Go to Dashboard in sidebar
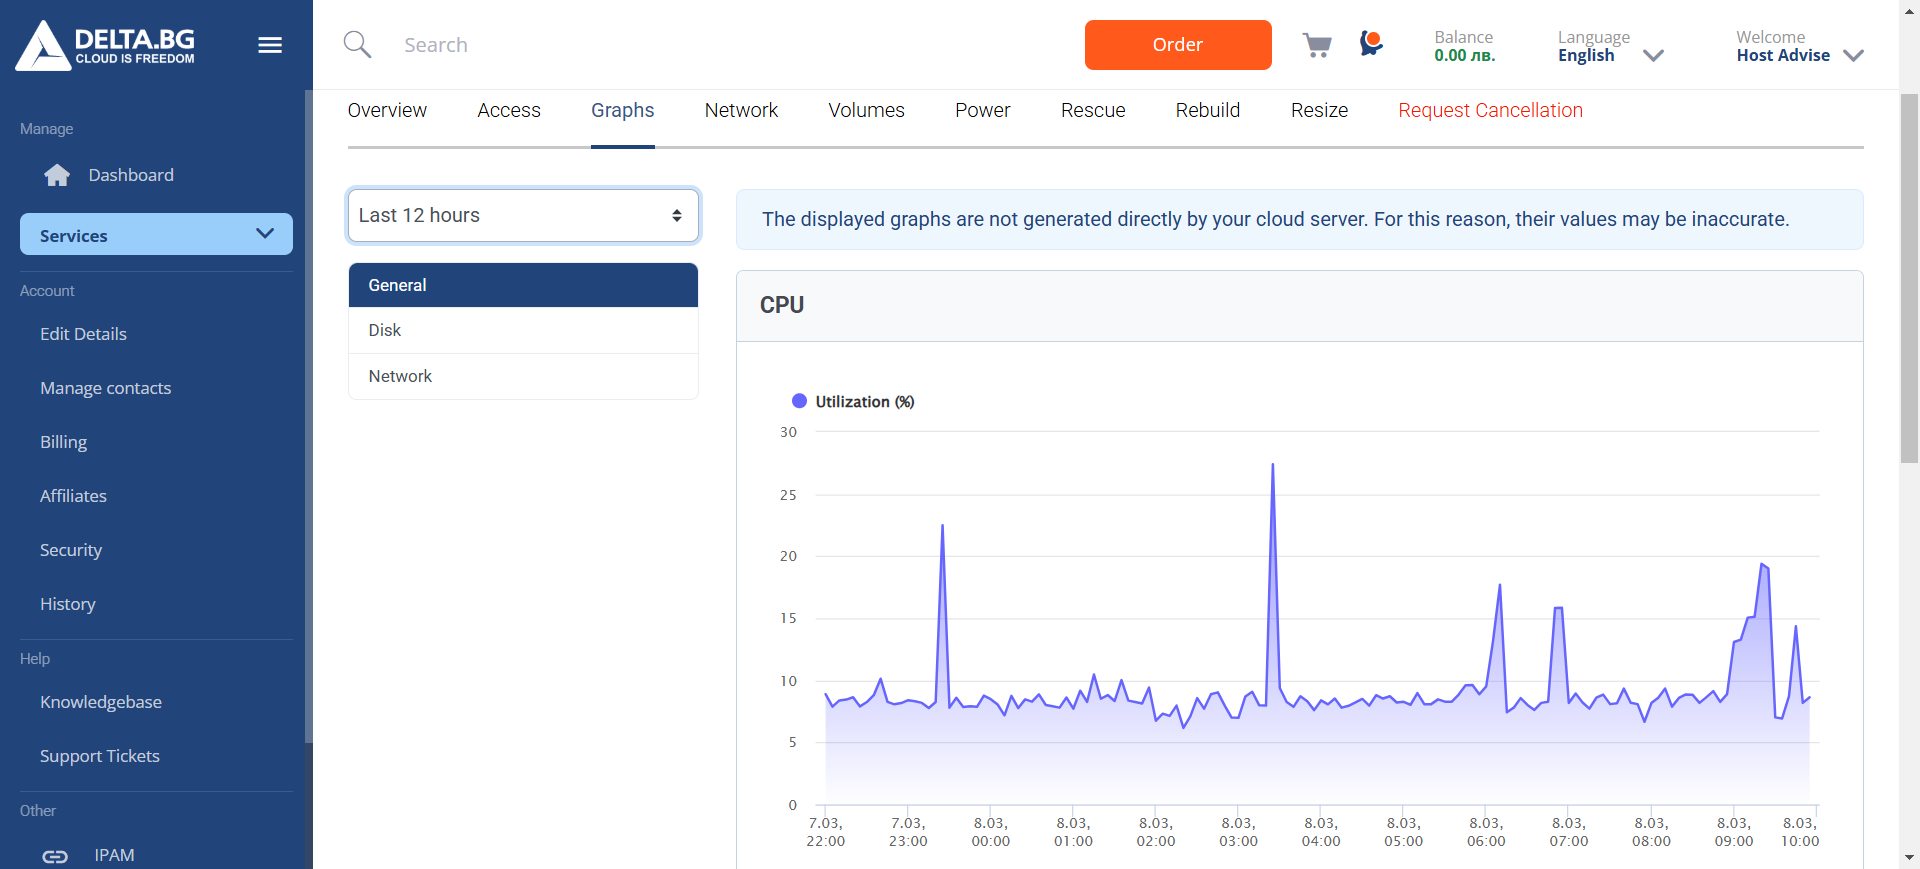Screen dimensions: 1920x869 click(x=131, y=175)
